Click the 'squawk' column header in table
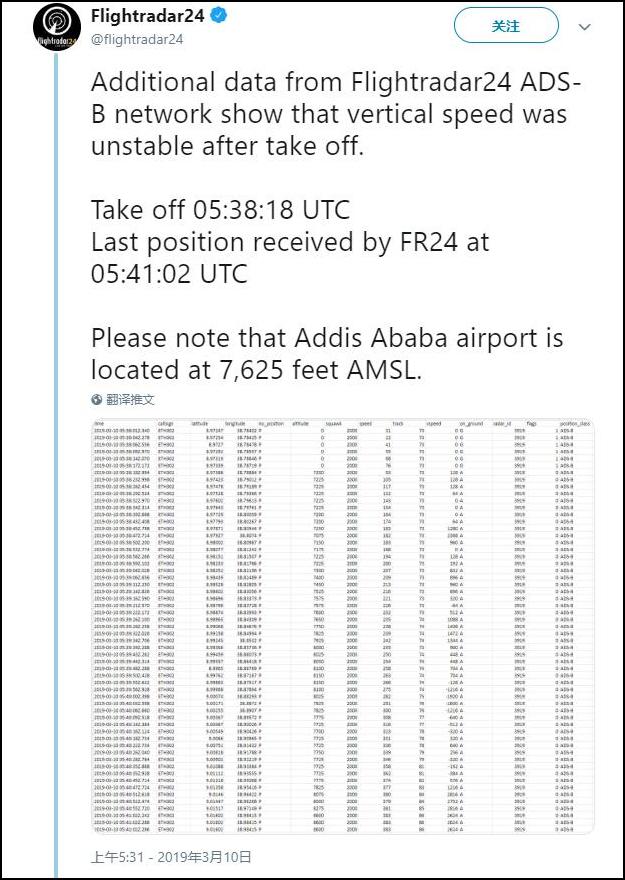 (346, 423)
